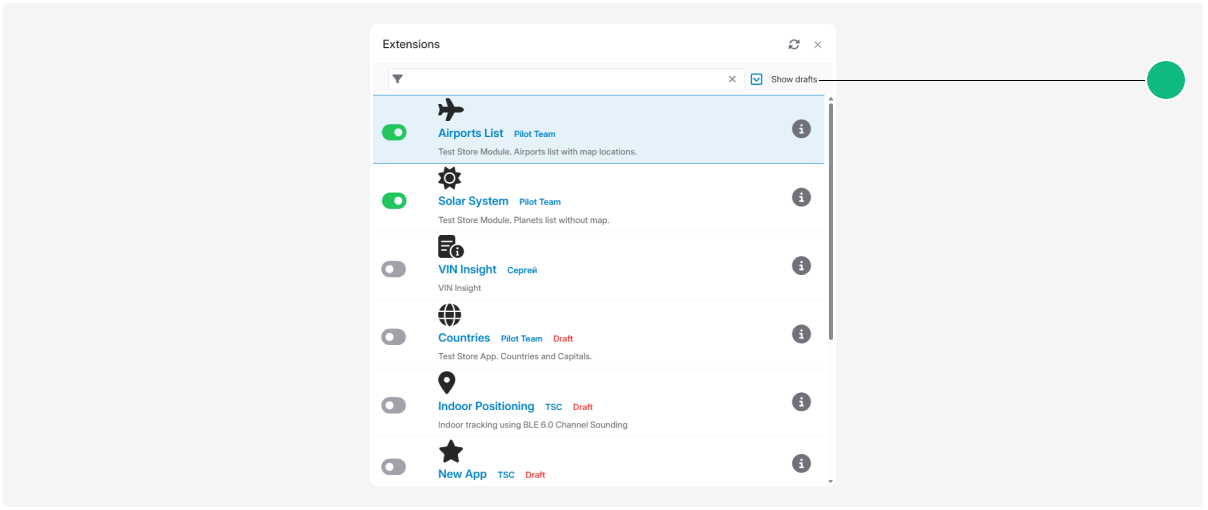
Task: Clear the filter field with the X
Action: 732,79
